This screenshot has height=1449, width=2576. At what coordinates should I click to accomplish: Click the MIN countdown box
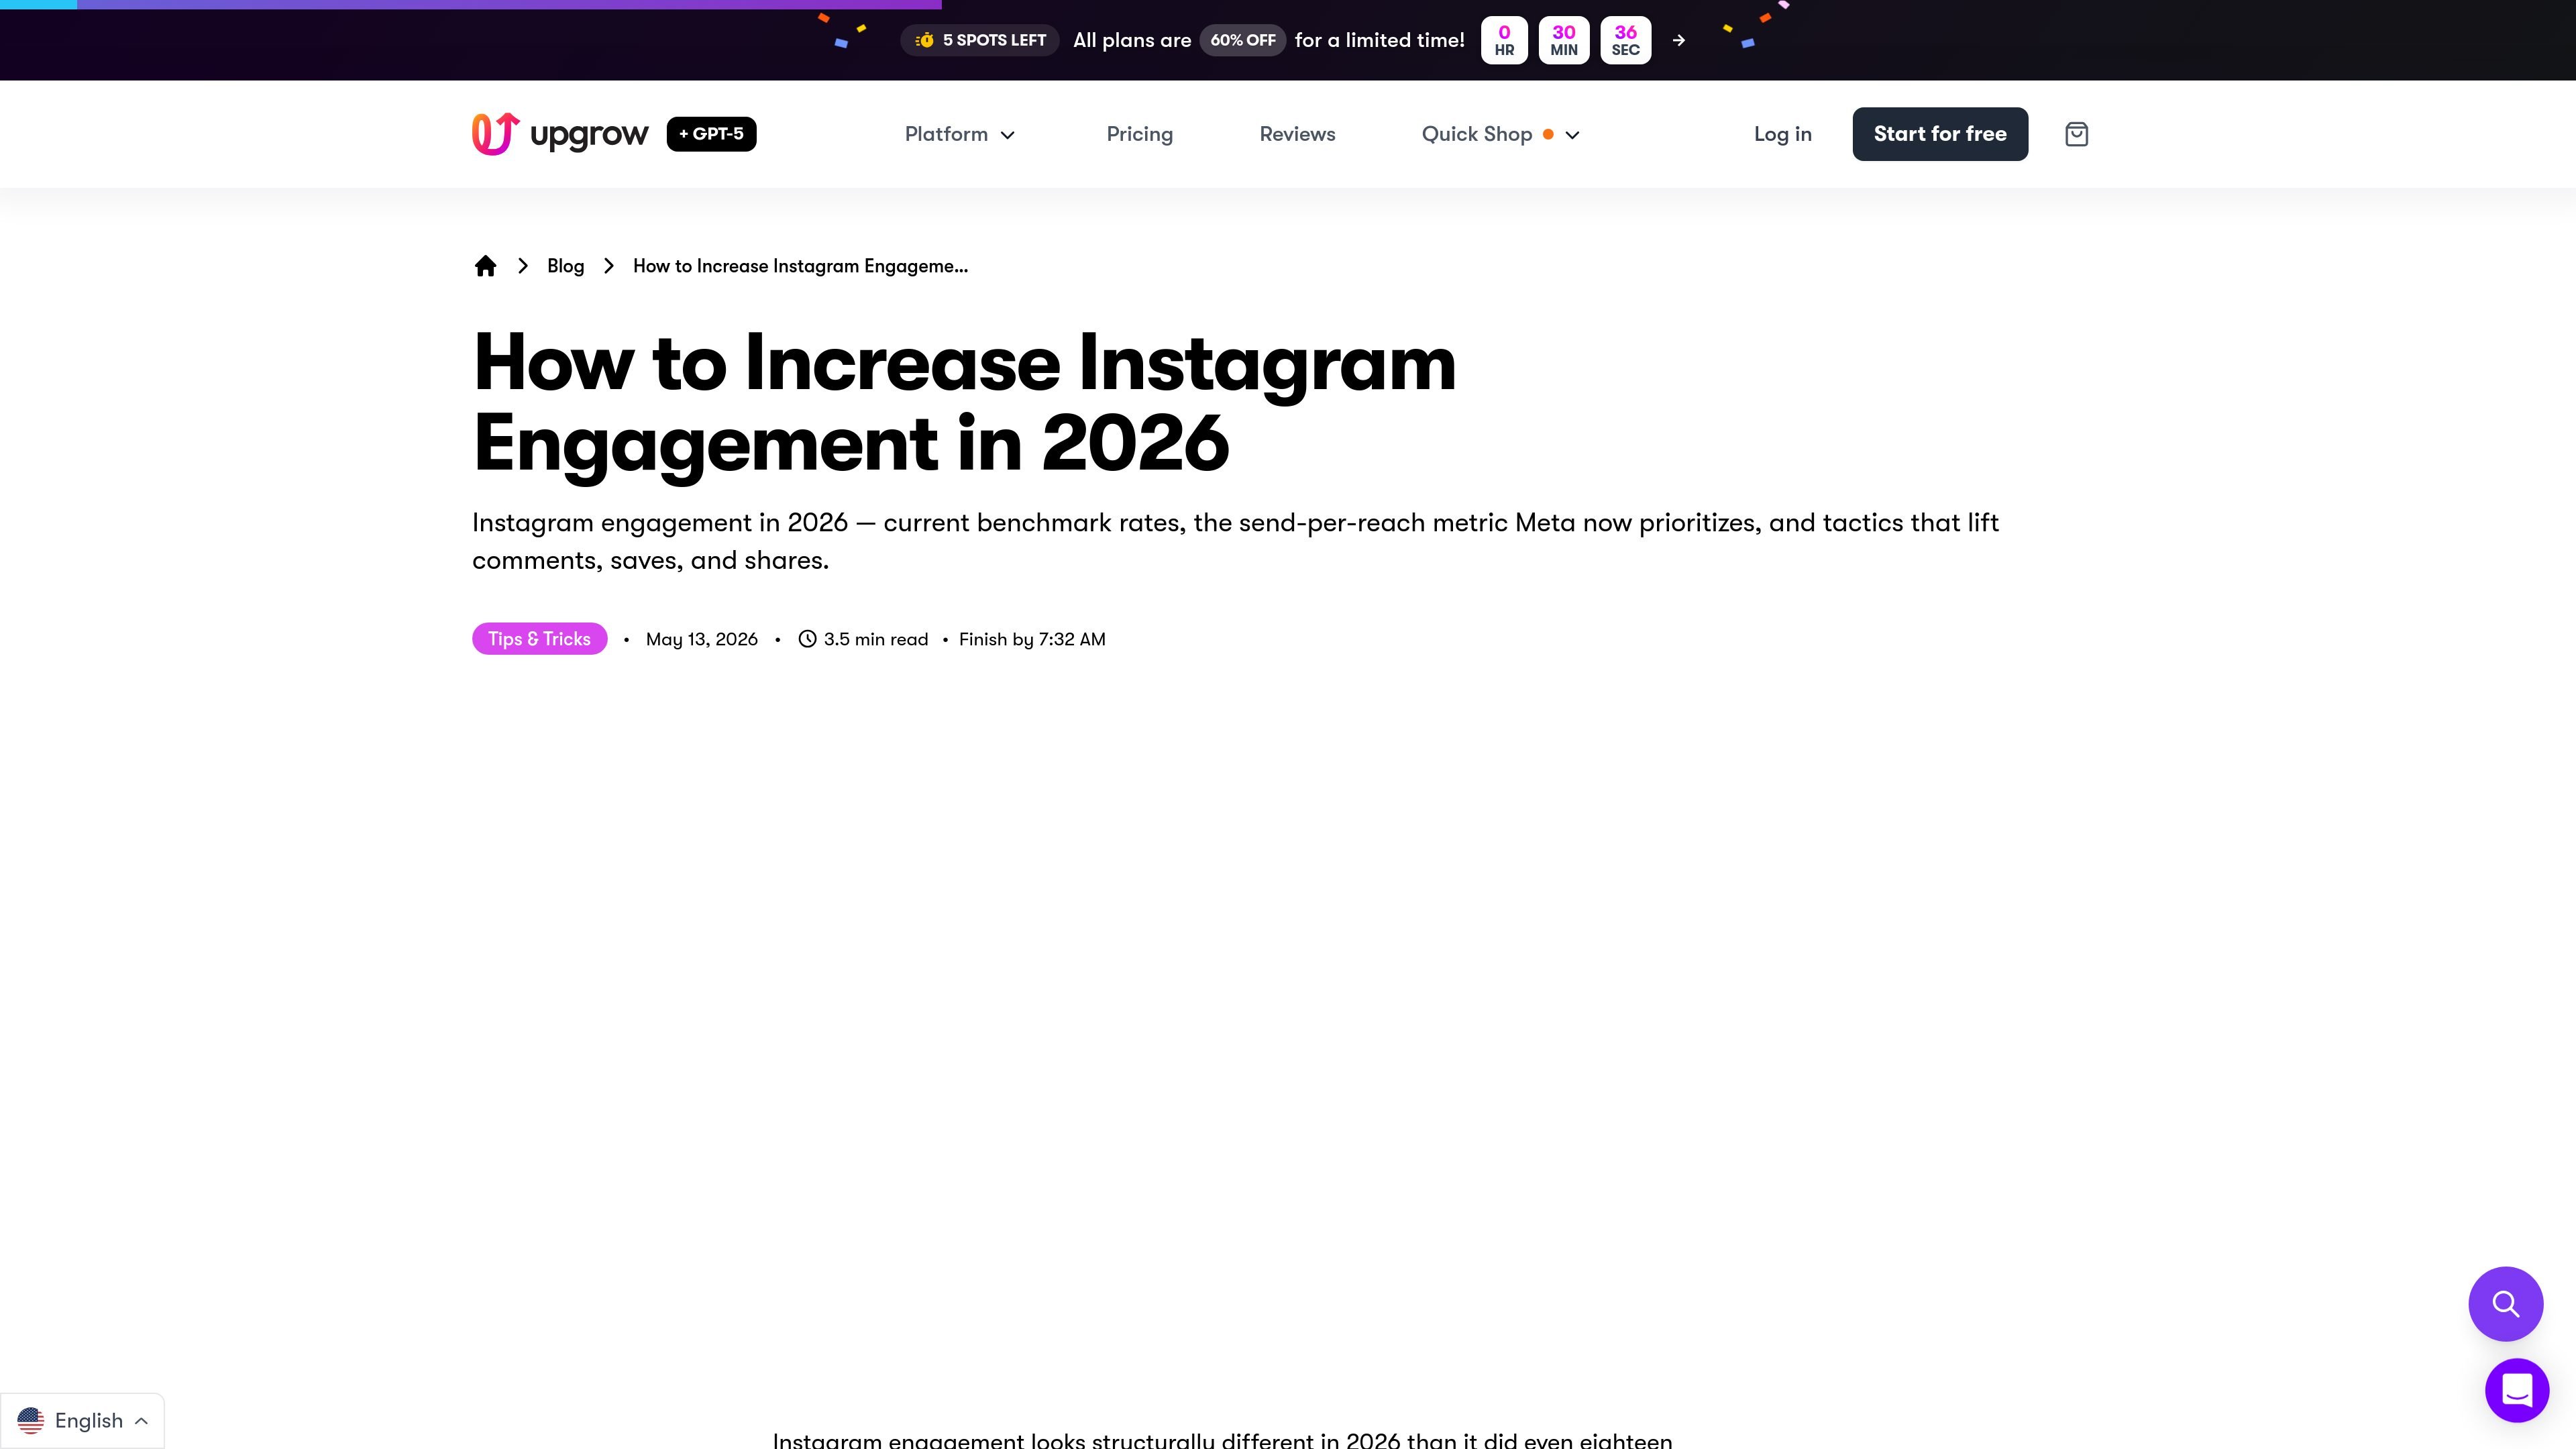pyautogui.click(x=1564, y=40)
